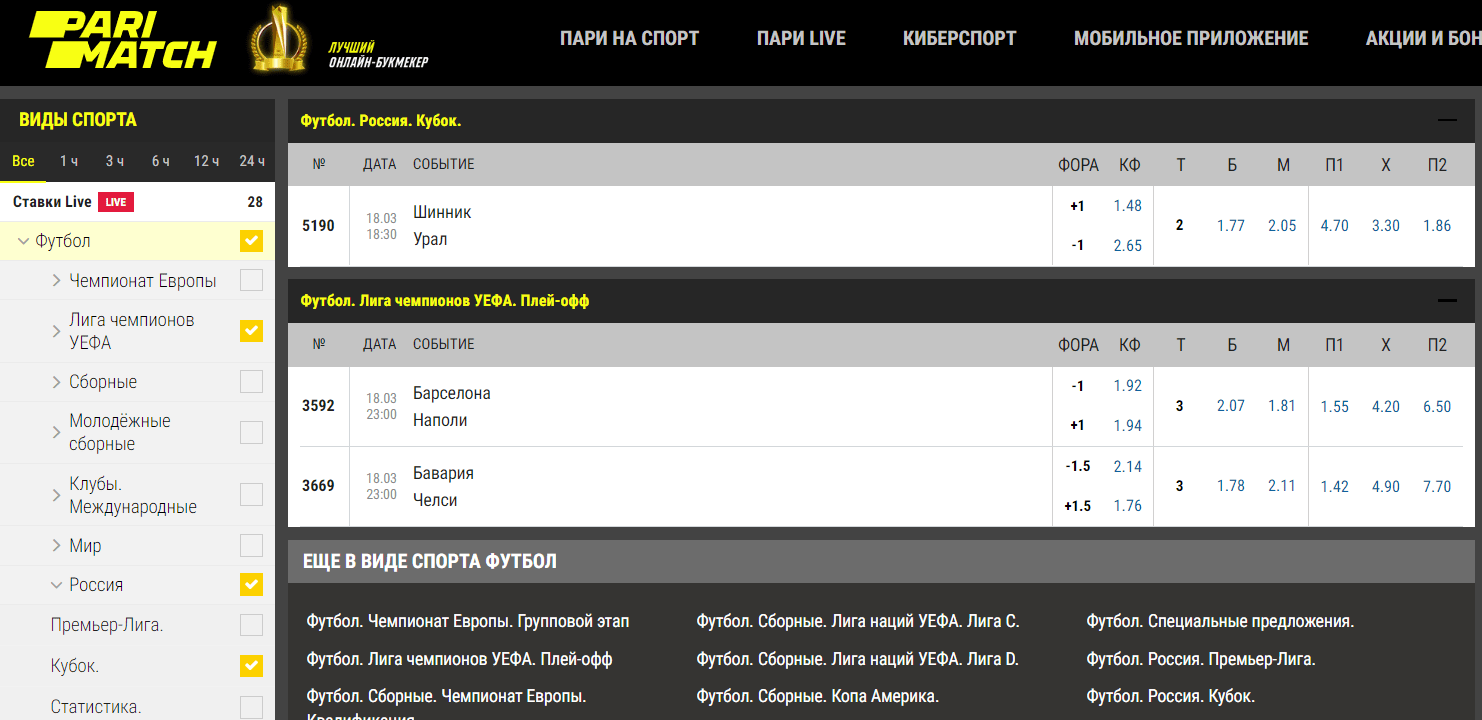Select odds 1.48 for Шинник +1 handicap
The height and width of the screenshot is (720, 1482).
click(1127, 206)
